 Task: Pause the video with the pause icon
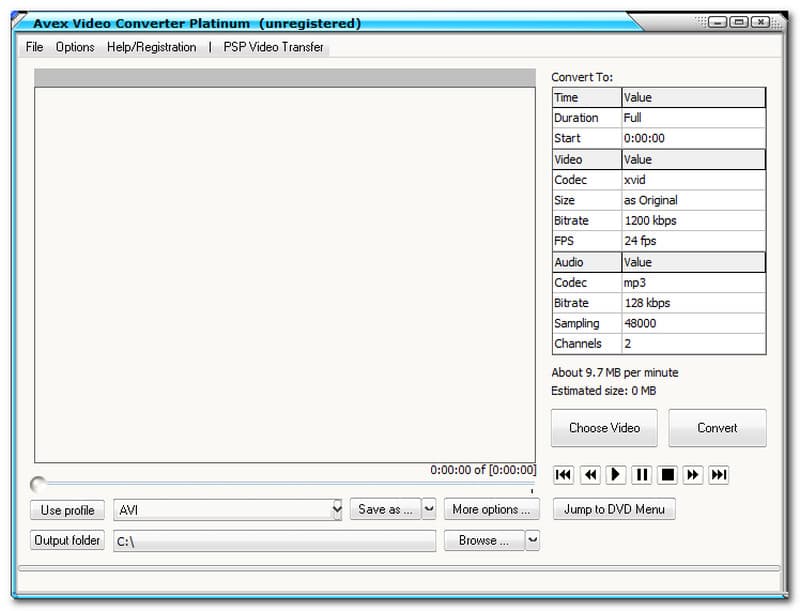point(642,475)
